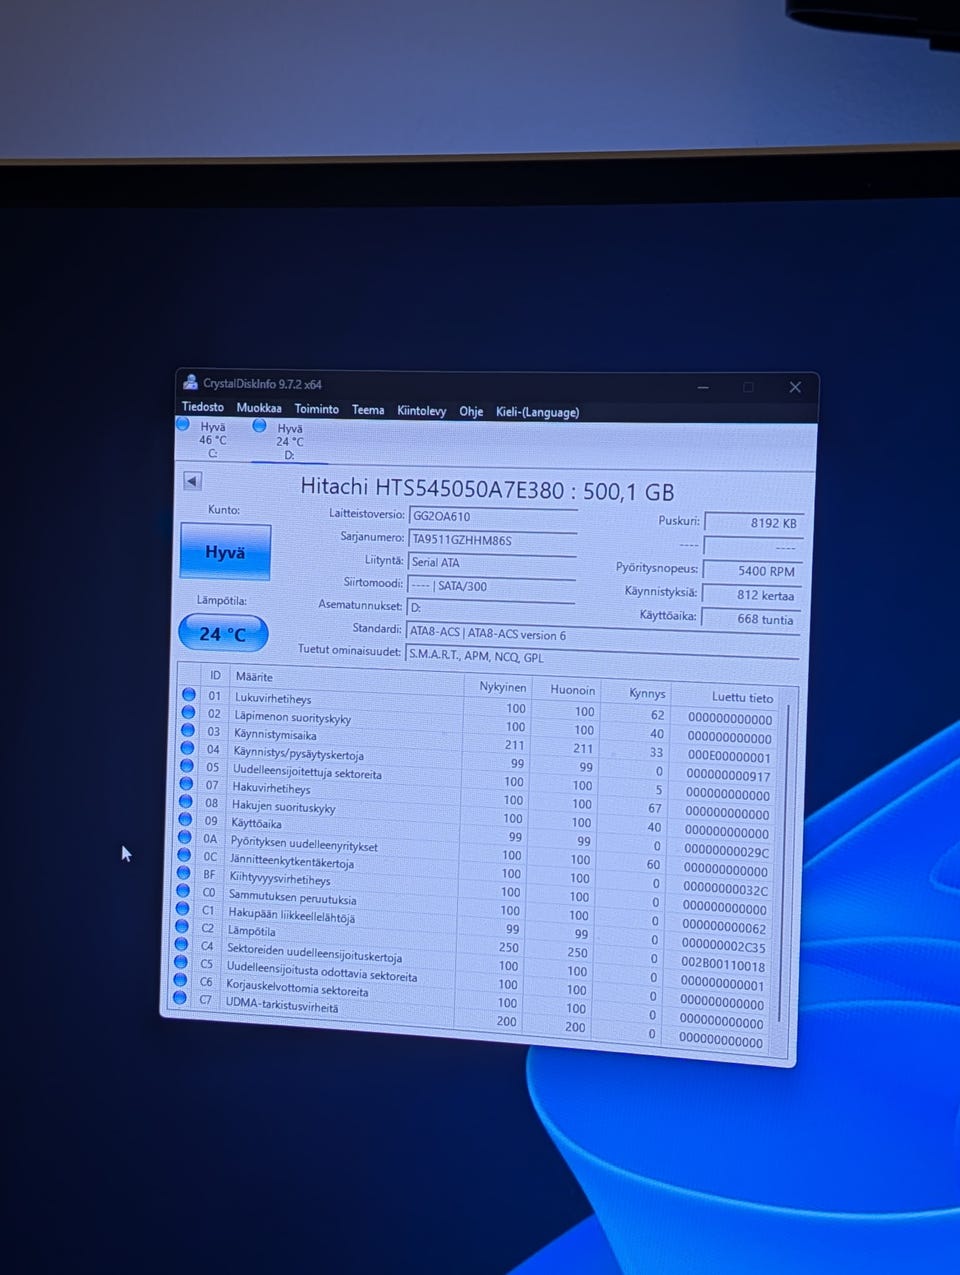This screenshot has height=1275, width=960.
Task: Click the status icon for Lukuvirhetiheys row
Action: tap(188, 694)
